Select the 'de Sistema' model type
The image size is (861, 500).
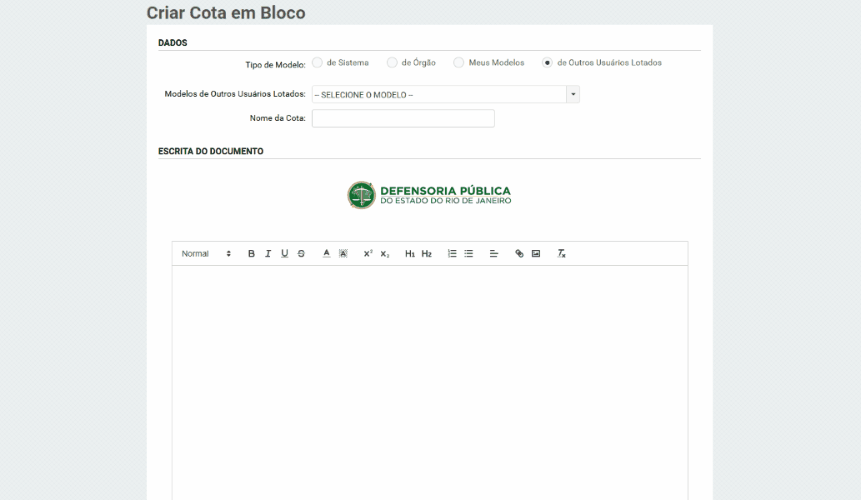click(318, 63)
